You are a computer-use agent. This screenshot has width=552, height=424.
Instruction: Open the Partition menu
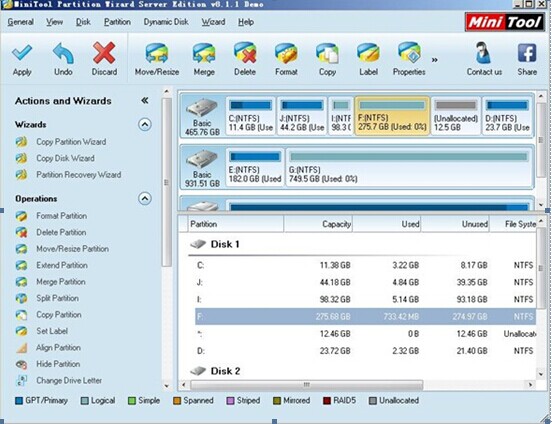[117, 22]
